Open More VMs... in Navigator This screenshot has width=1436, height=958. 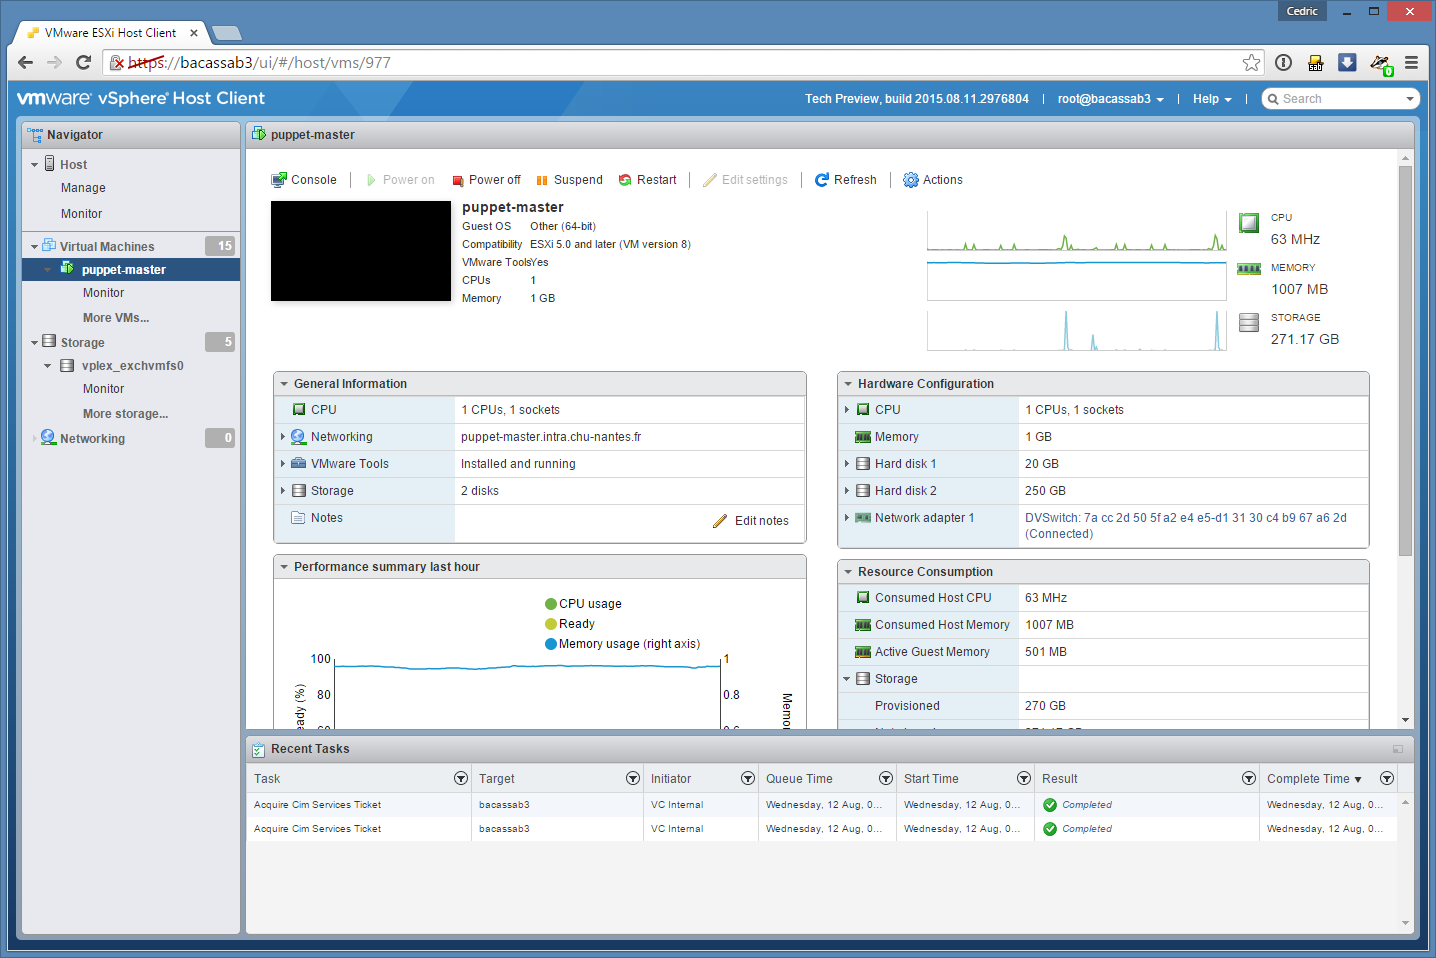[116, 318]
